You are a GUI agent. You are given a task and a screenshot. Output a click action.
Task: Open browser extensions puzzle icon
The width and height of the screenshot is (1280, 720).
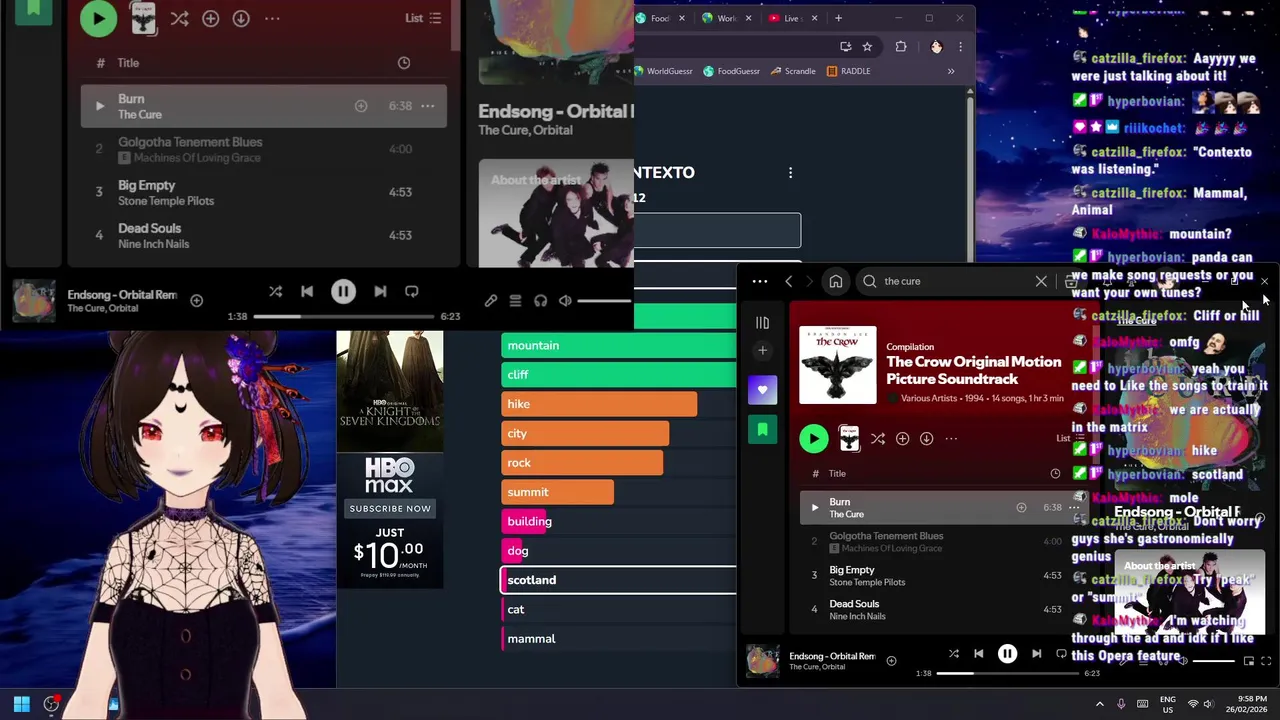[x=901, y=46]
